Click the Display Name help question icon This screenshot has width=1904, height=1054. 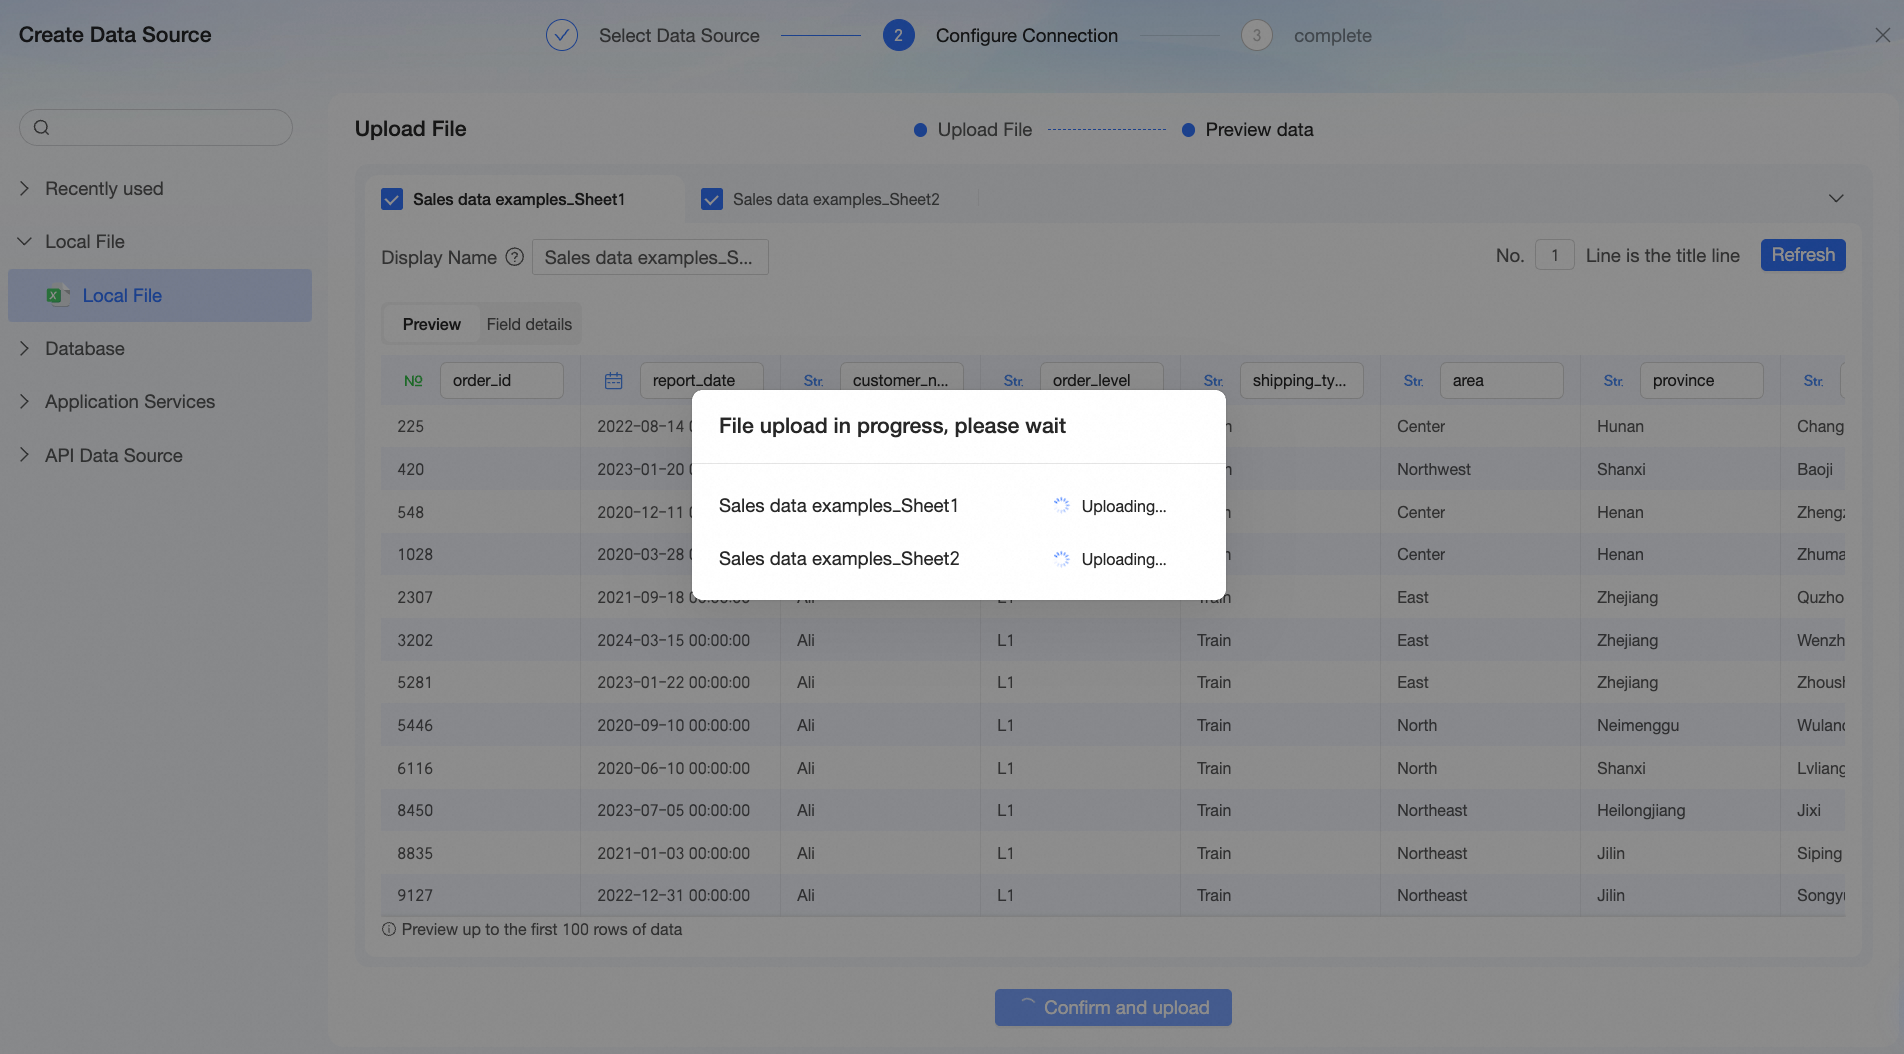click(x=514, y=257)
